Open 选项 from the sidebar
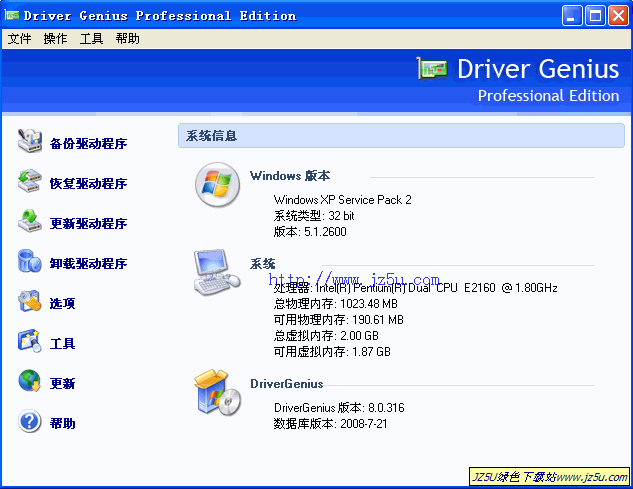 (x=63, y=303)
